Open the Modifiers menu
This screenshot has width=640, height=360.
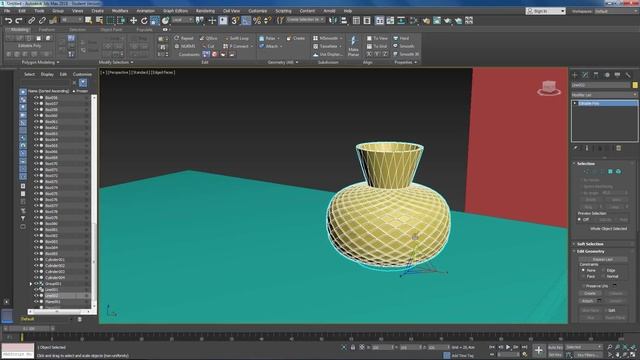pos(120,11)
